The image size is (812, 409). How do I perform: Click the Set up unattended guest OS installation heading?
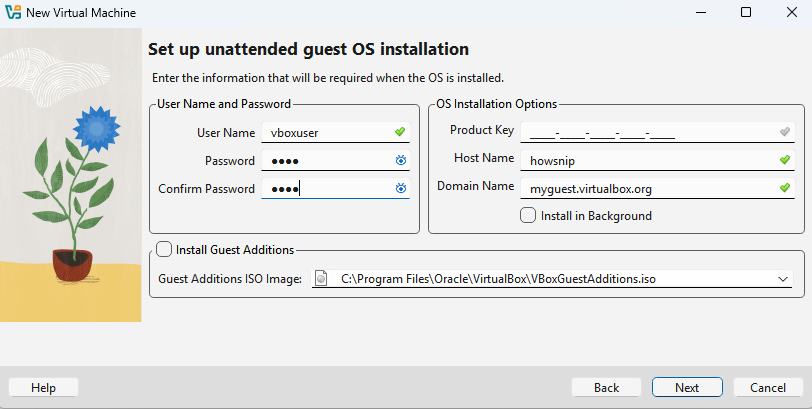(x=309, y=49)
